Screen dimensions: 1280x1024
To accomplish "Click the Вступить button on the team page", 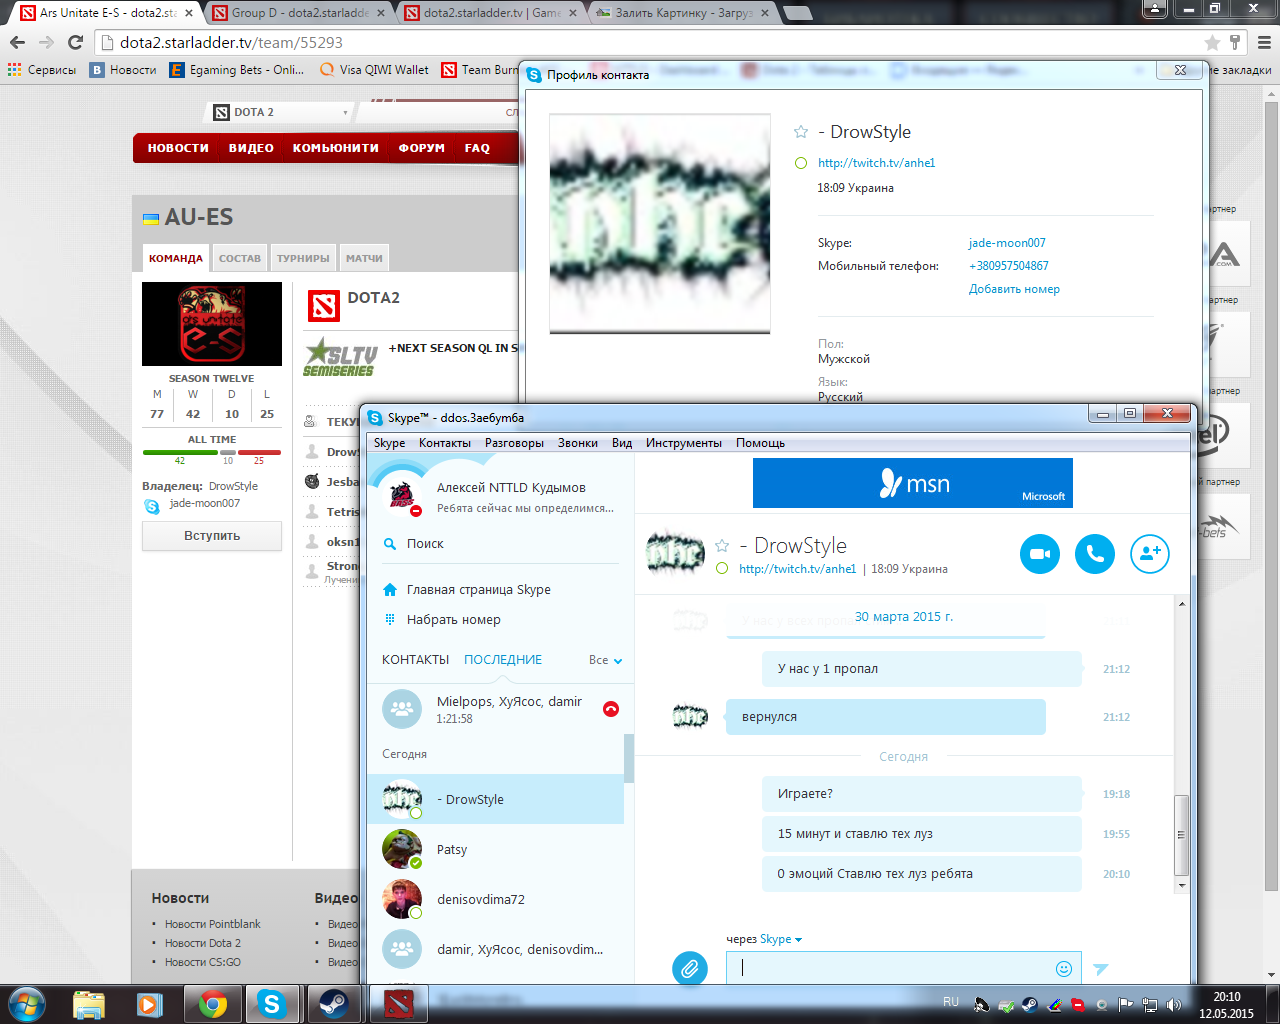I will (x=212, y=536).
